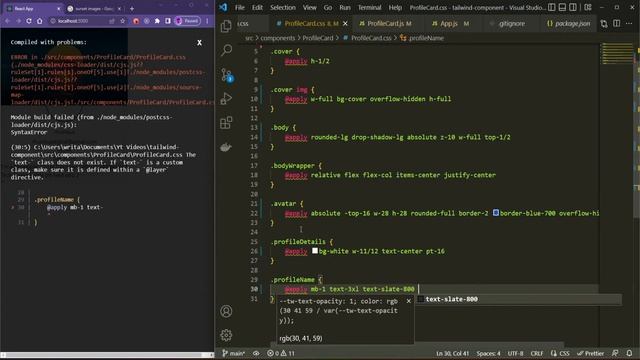Dismiss the Compiled with problems overlay
The width and height of the screenshot is (640, 360).
point(199,42)
